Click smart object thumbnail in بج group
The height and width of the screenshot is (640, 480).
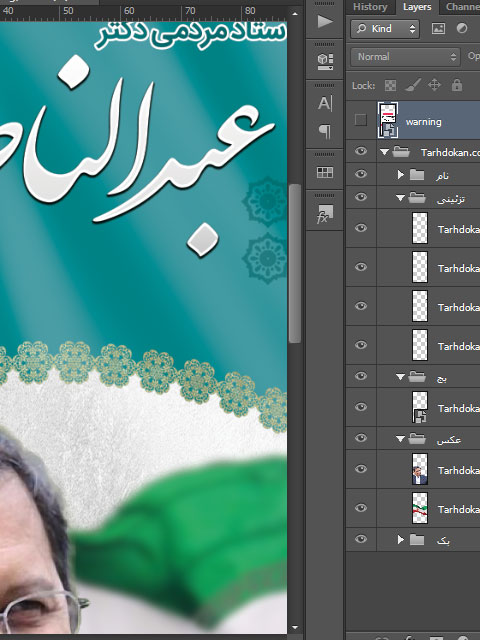[420, 407]
